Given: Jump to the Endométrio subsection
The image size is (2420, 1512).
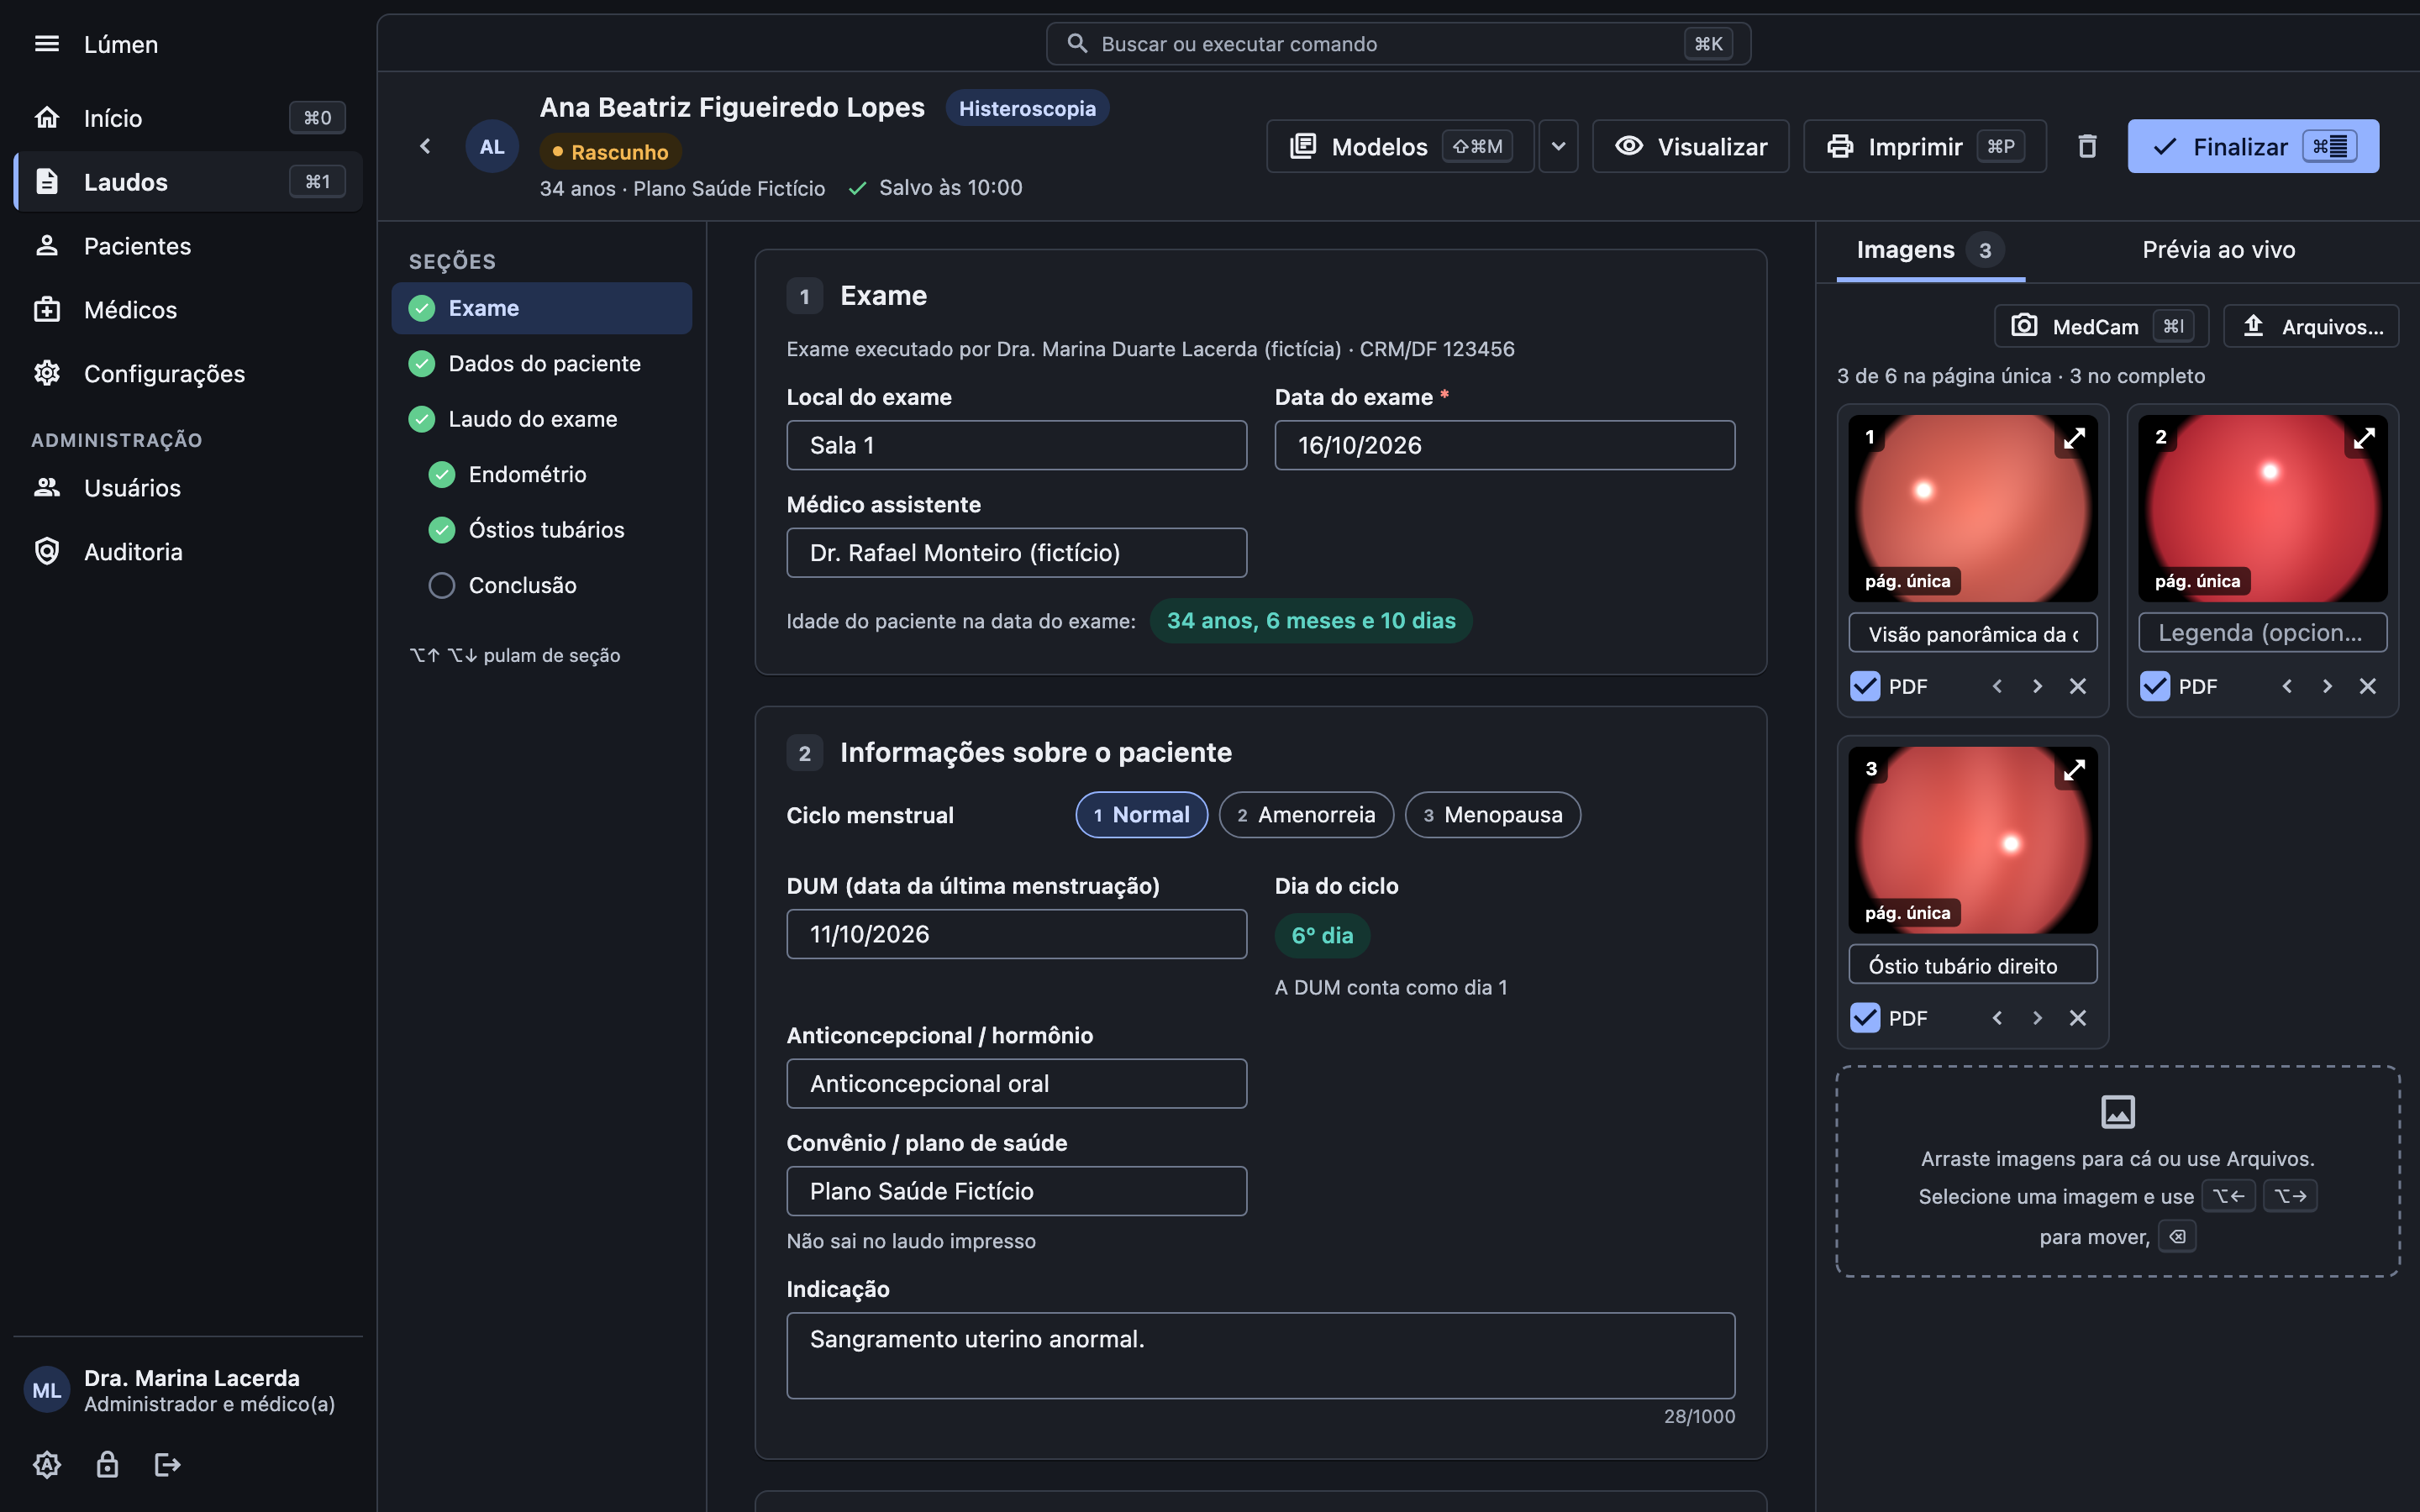Looking at the screenshot, I should point(552,475).
